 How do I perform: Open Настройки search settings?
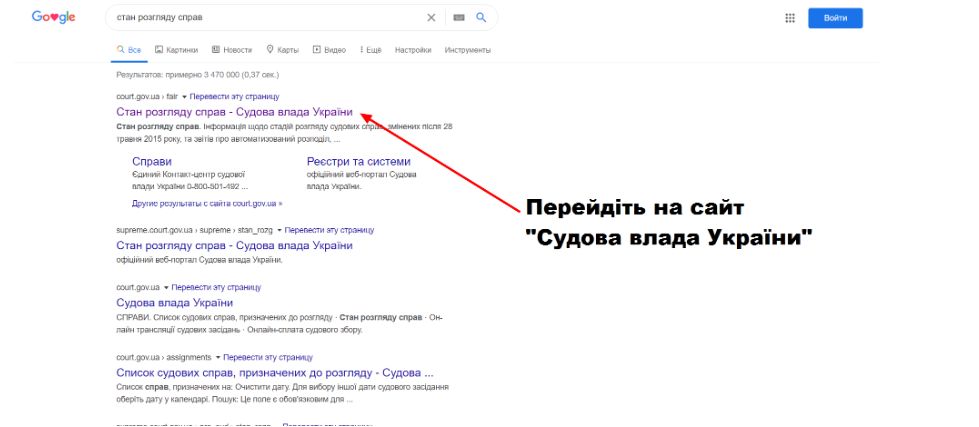pos(413,49)
